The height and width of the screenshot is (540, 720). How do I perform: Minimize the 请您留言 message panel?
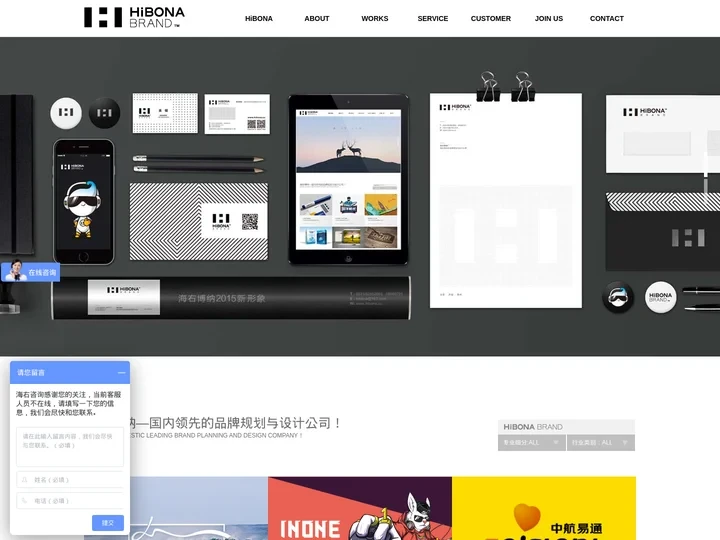pos(122,372)
